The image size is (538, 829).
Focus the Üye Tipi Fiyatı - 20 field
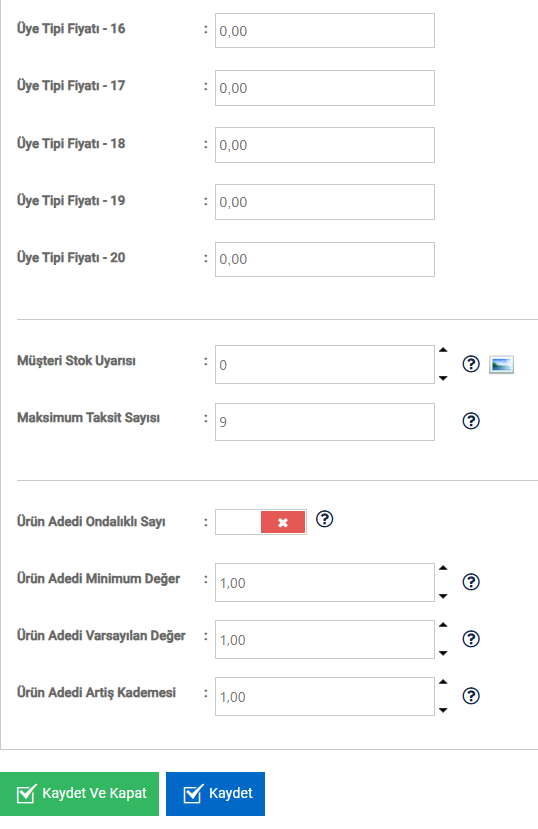[325, 260]
